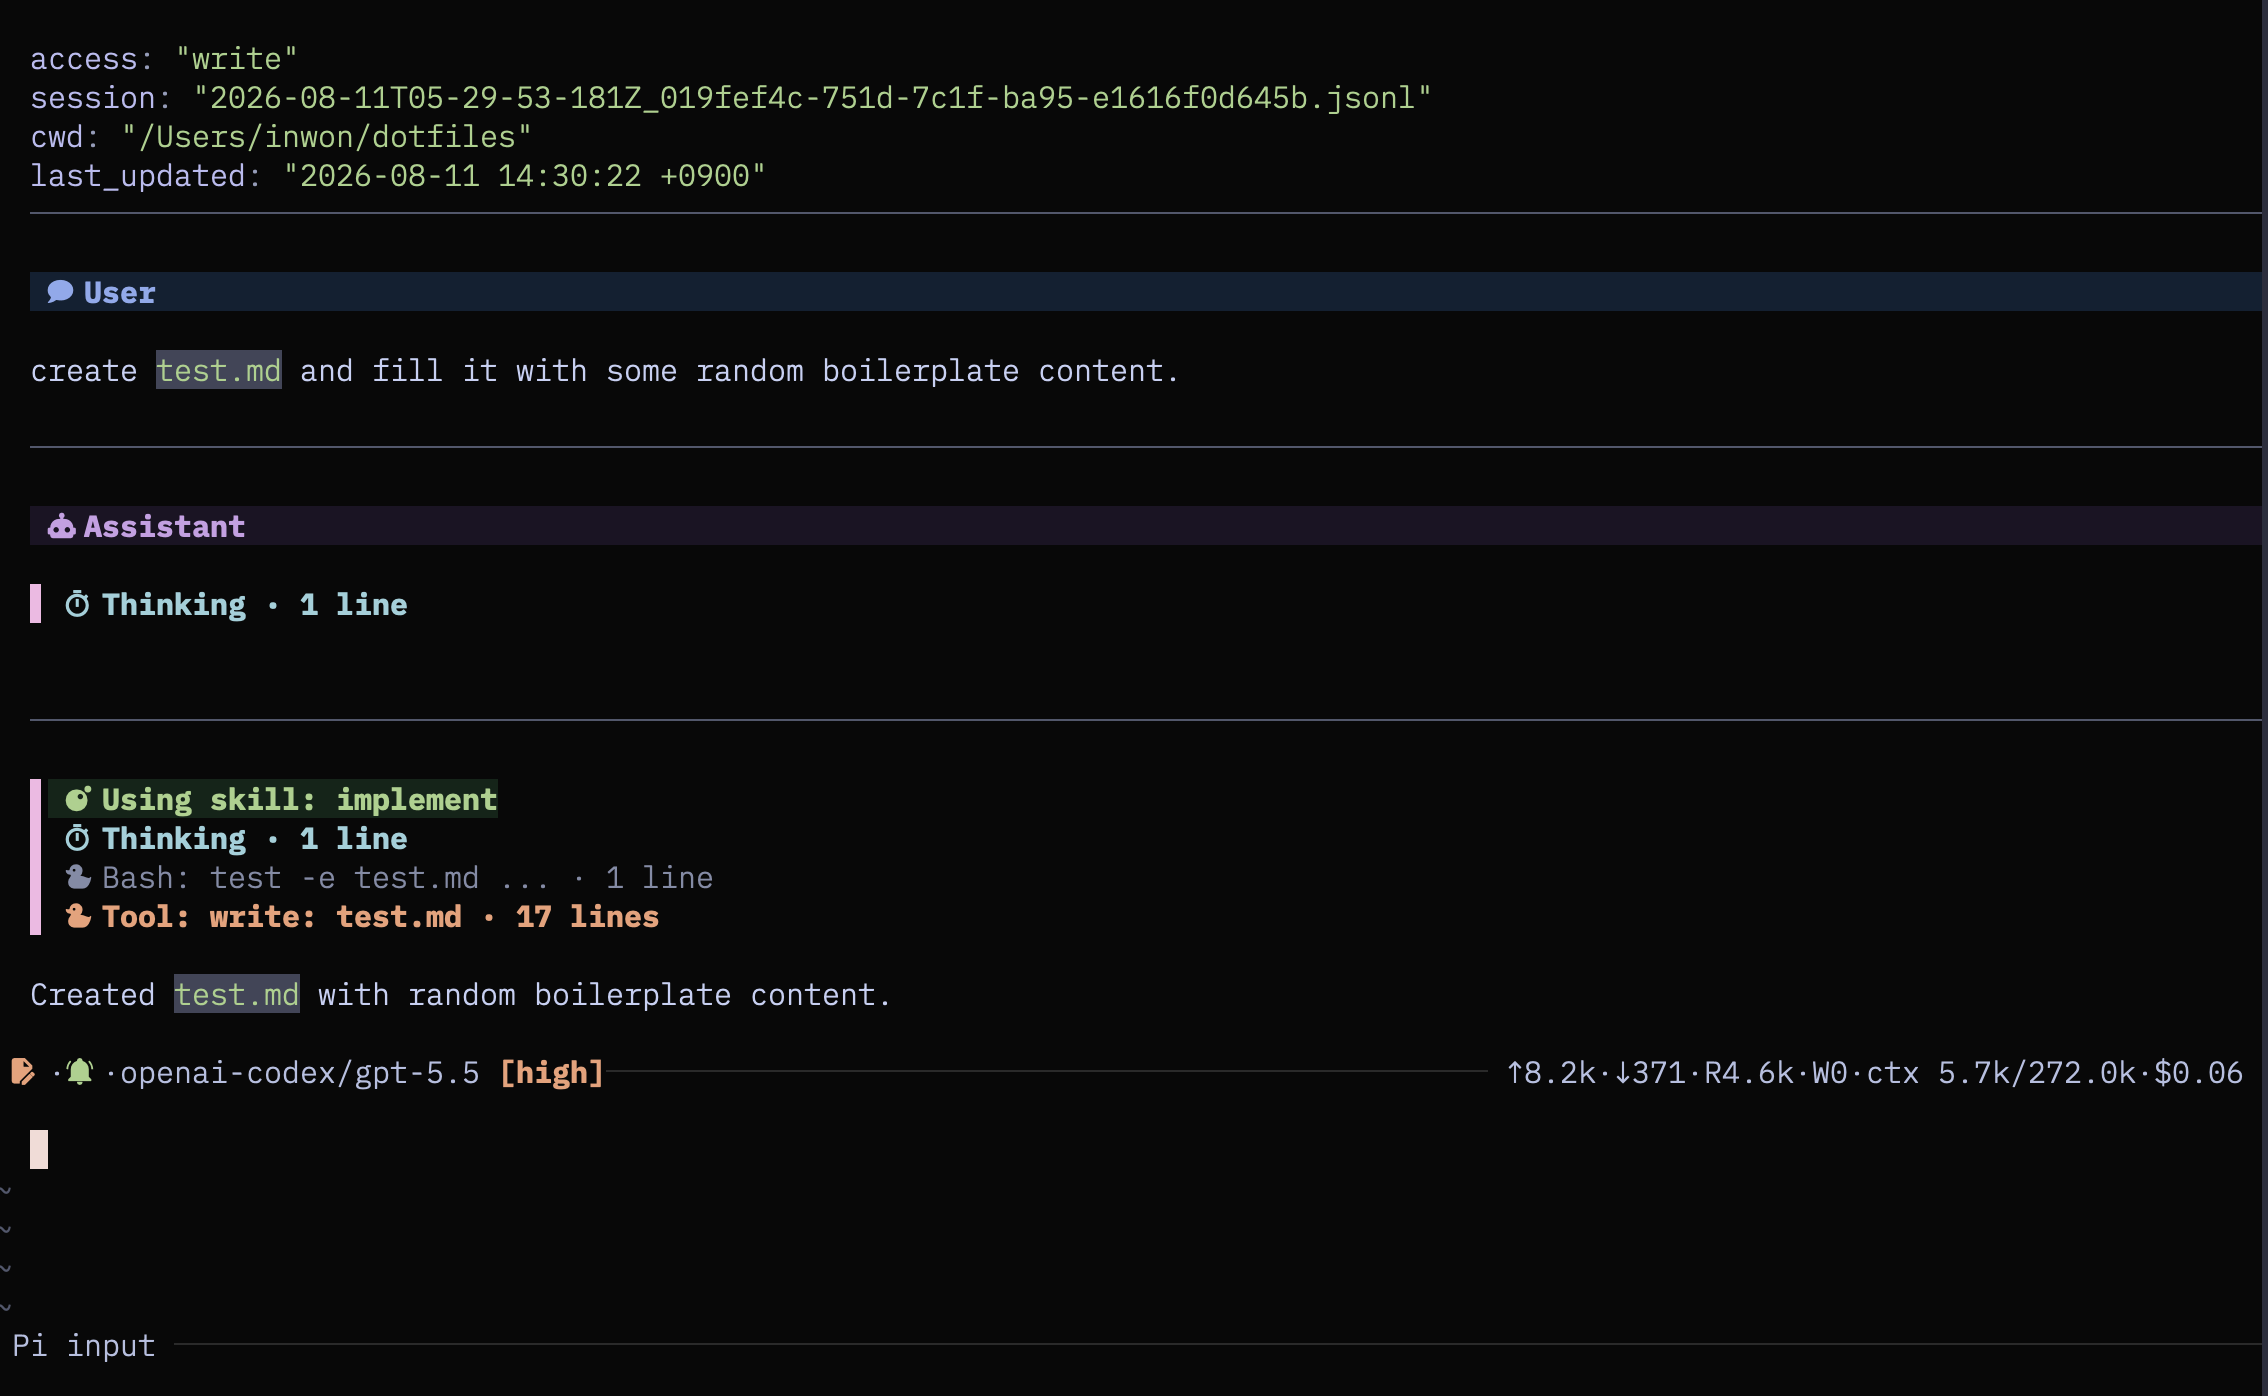Click the robot icon beside Assistant
Viewport: 2268px width, 1396px height.
[61, 526]
